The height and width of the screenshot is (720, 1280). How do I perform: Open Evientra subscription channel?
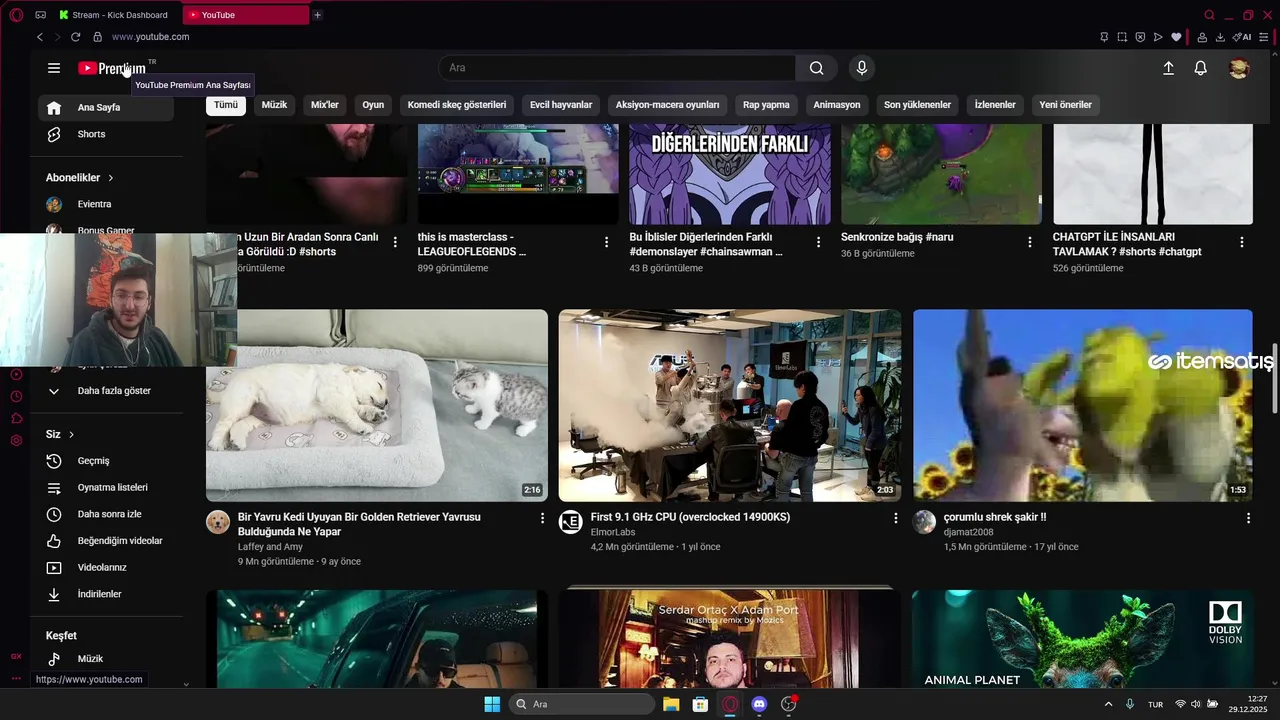pyautogui.click(x=106, y=204)
